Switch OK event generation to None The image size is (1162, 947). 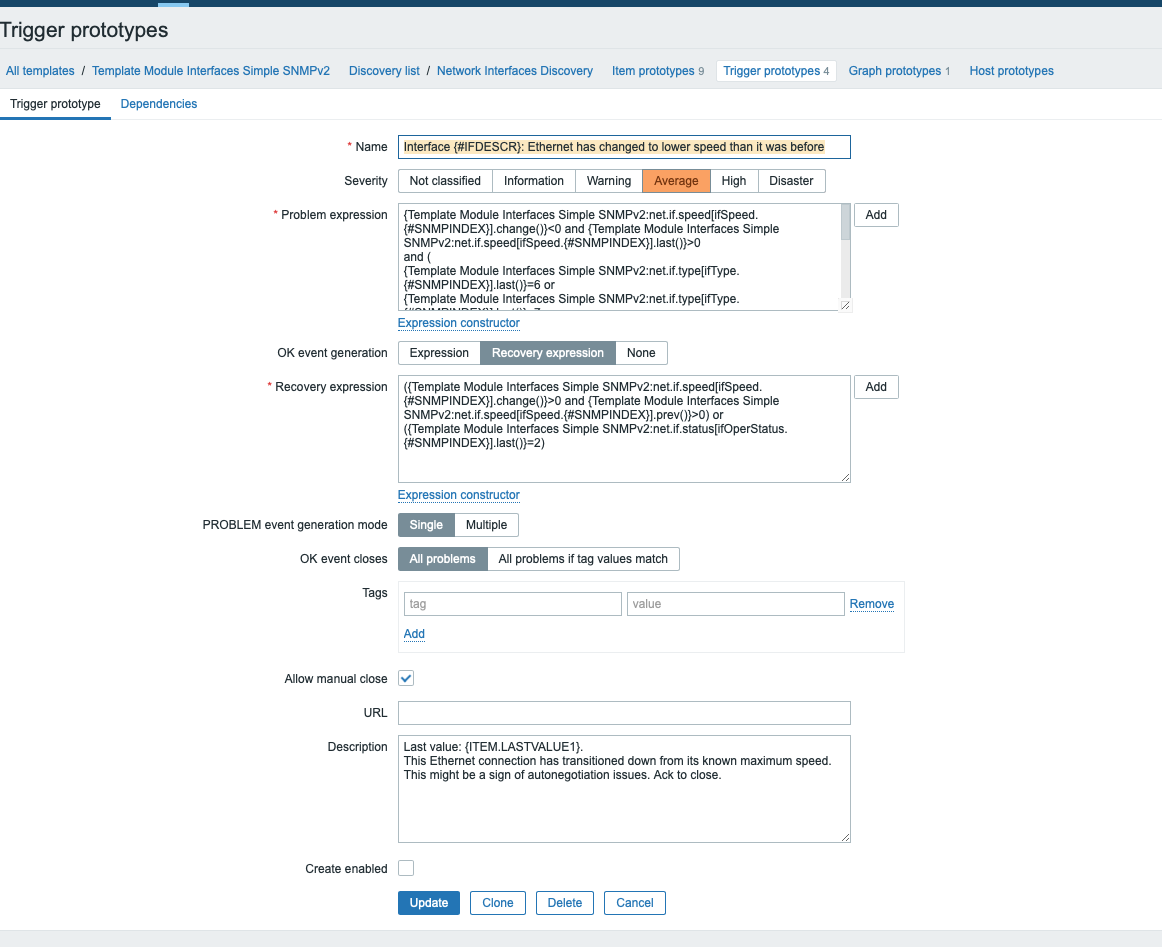[641, 353]
